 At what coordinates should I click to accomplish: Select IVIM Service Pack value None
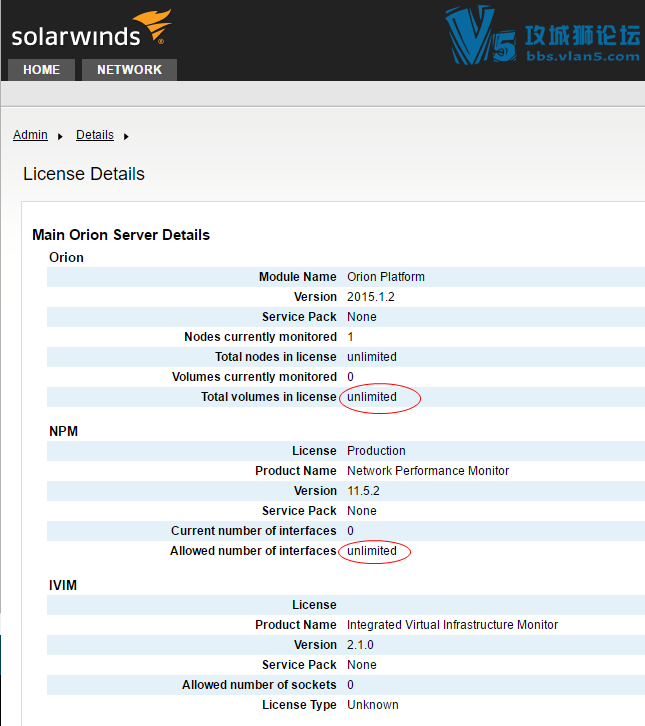362,665
